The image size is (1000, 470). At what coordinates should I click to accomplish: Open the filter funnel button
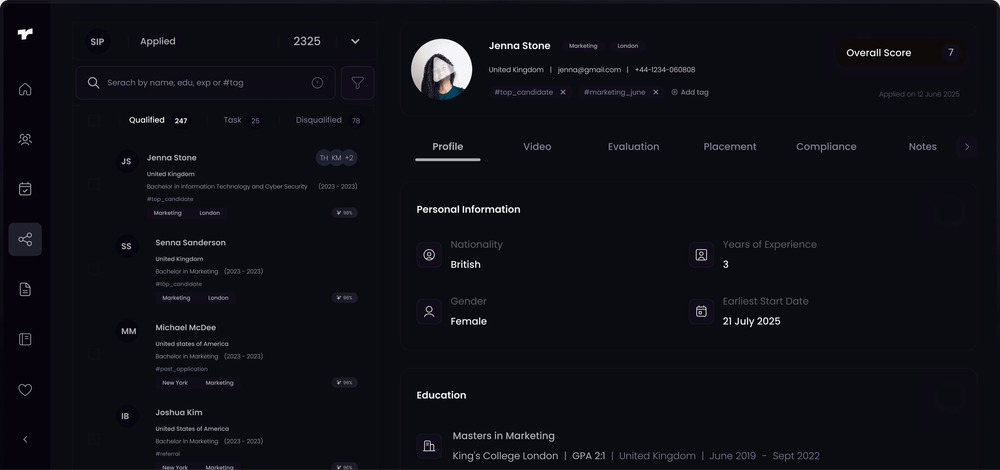[358, 83]
